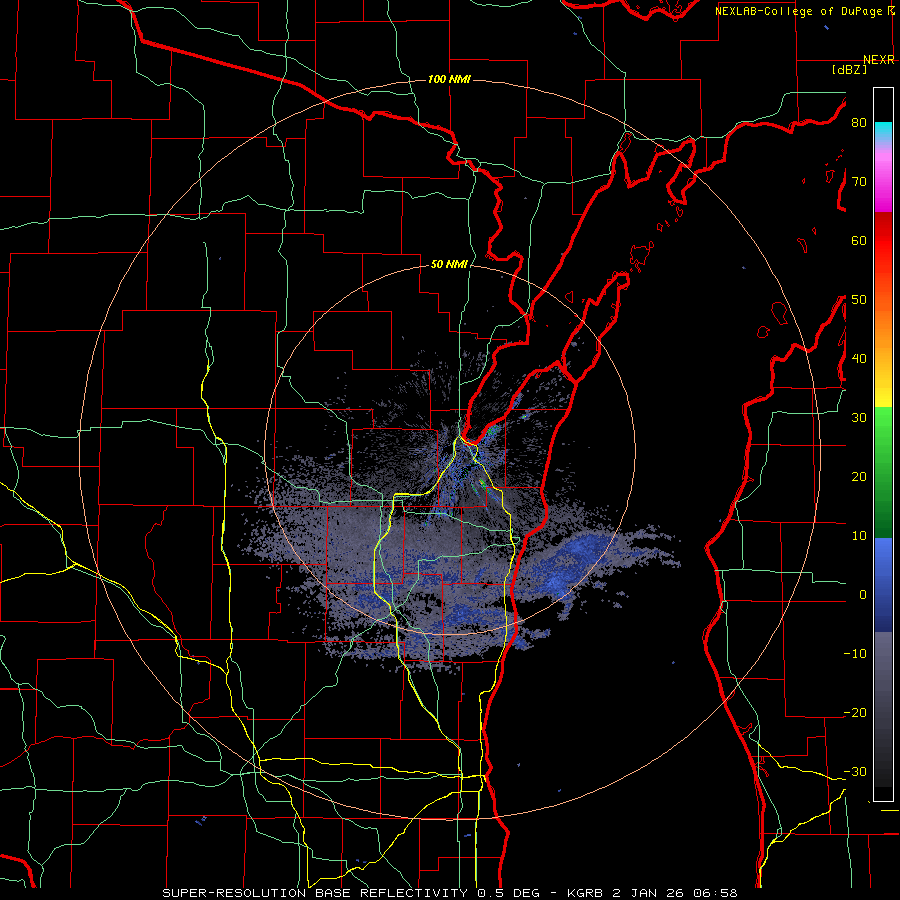
Task: Click the '2 JAN 26 06:58' timestamp
Action: [x=676, y=893]
